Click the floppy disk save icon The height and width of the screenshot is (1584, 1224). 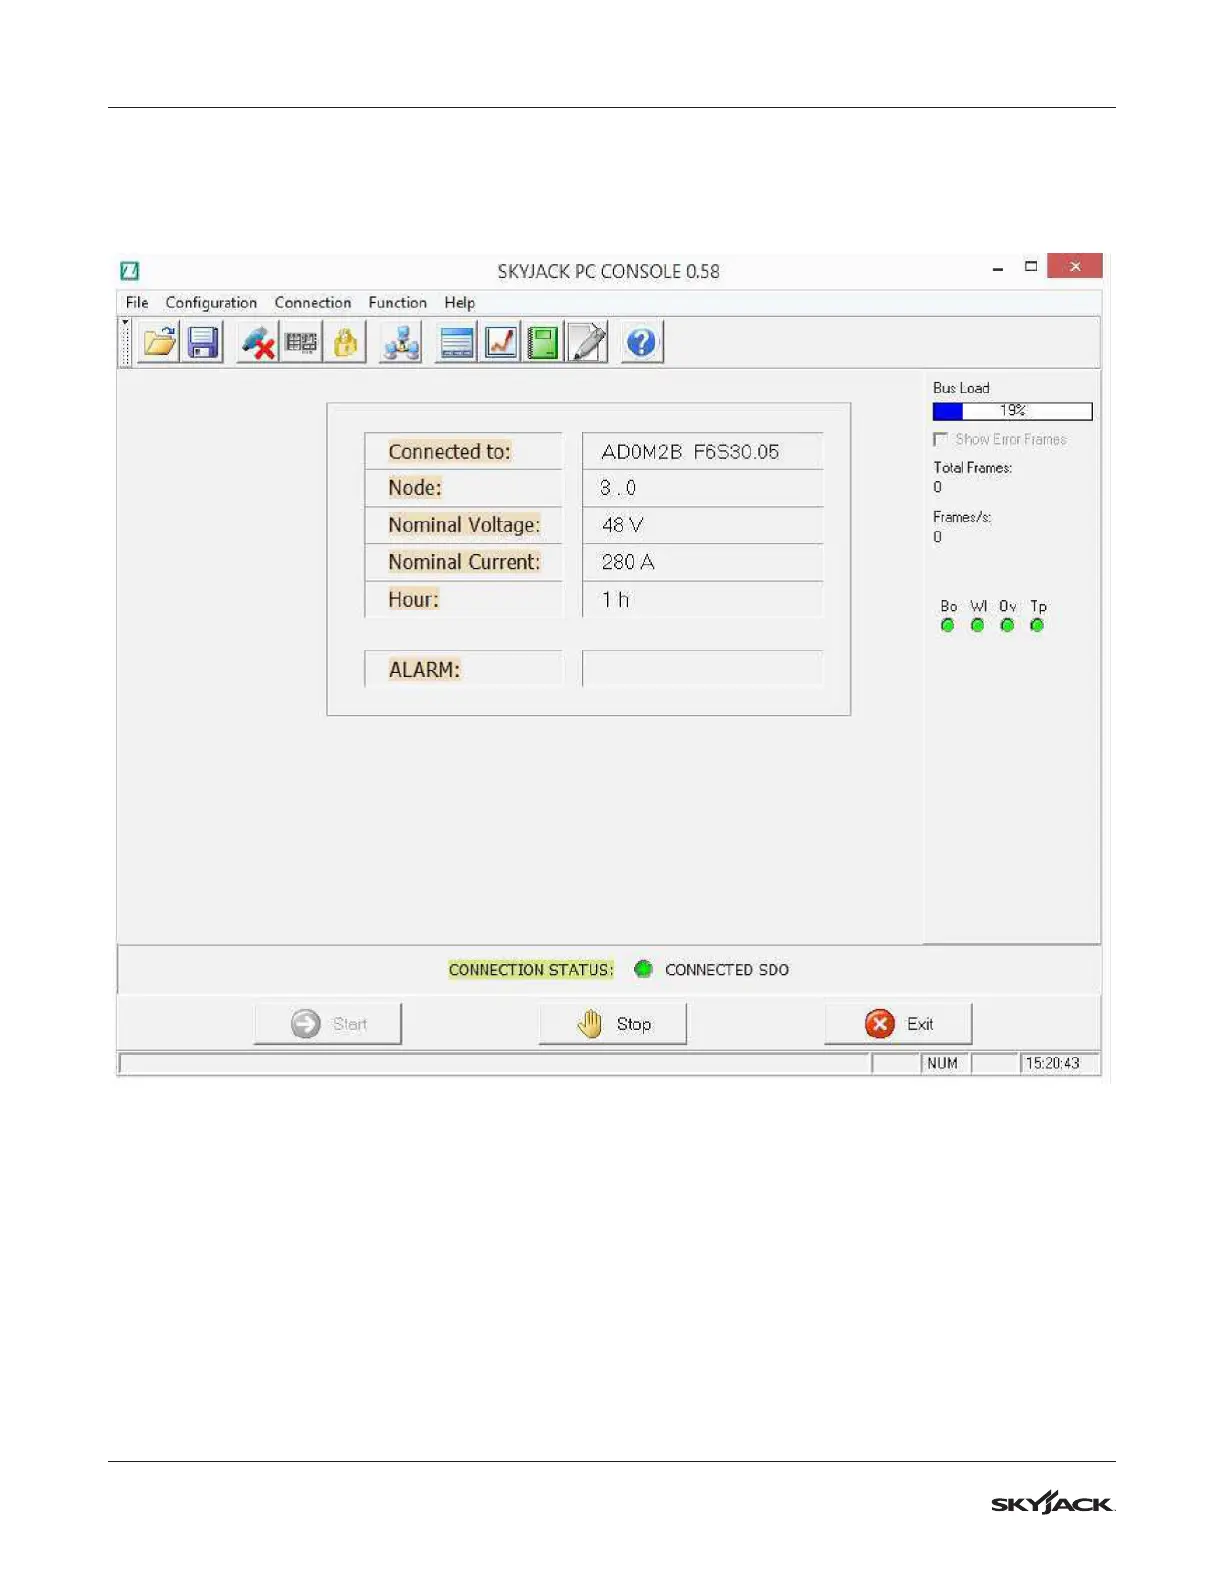point(203,343)
